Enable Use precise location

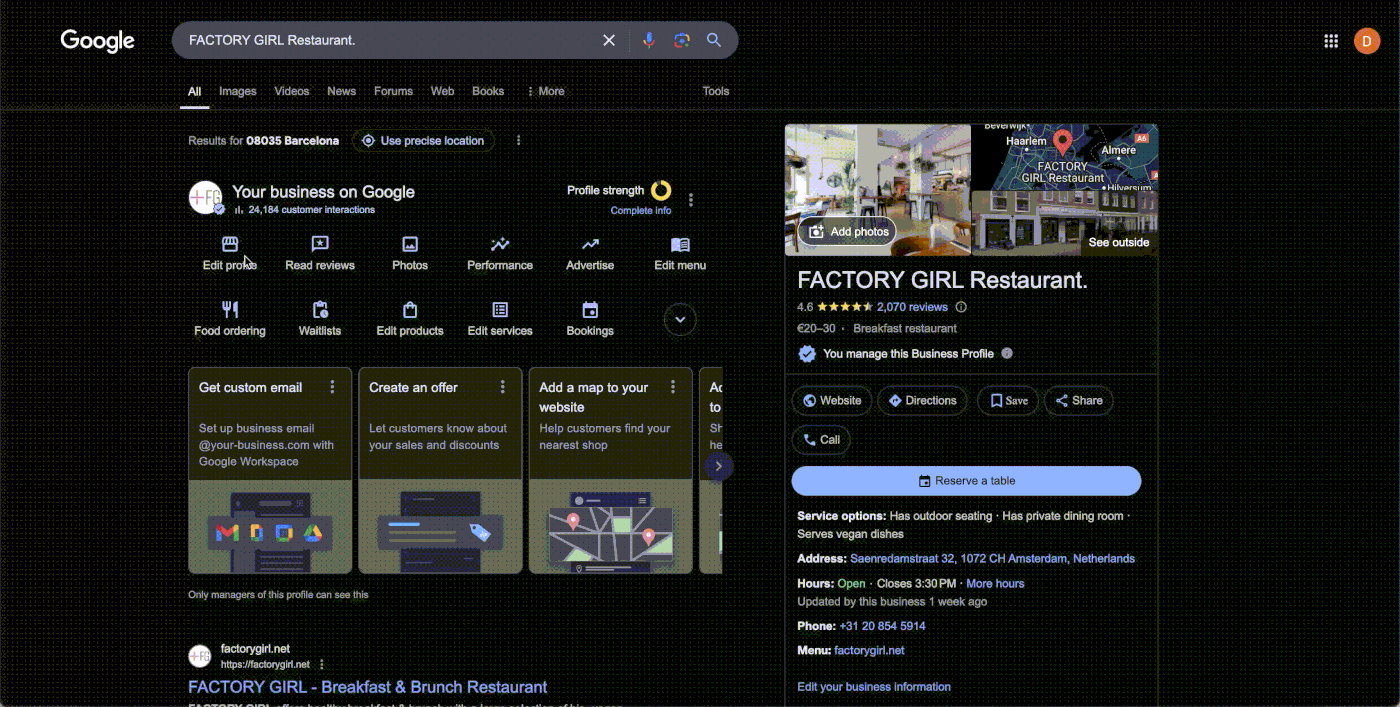pos(423,140)
